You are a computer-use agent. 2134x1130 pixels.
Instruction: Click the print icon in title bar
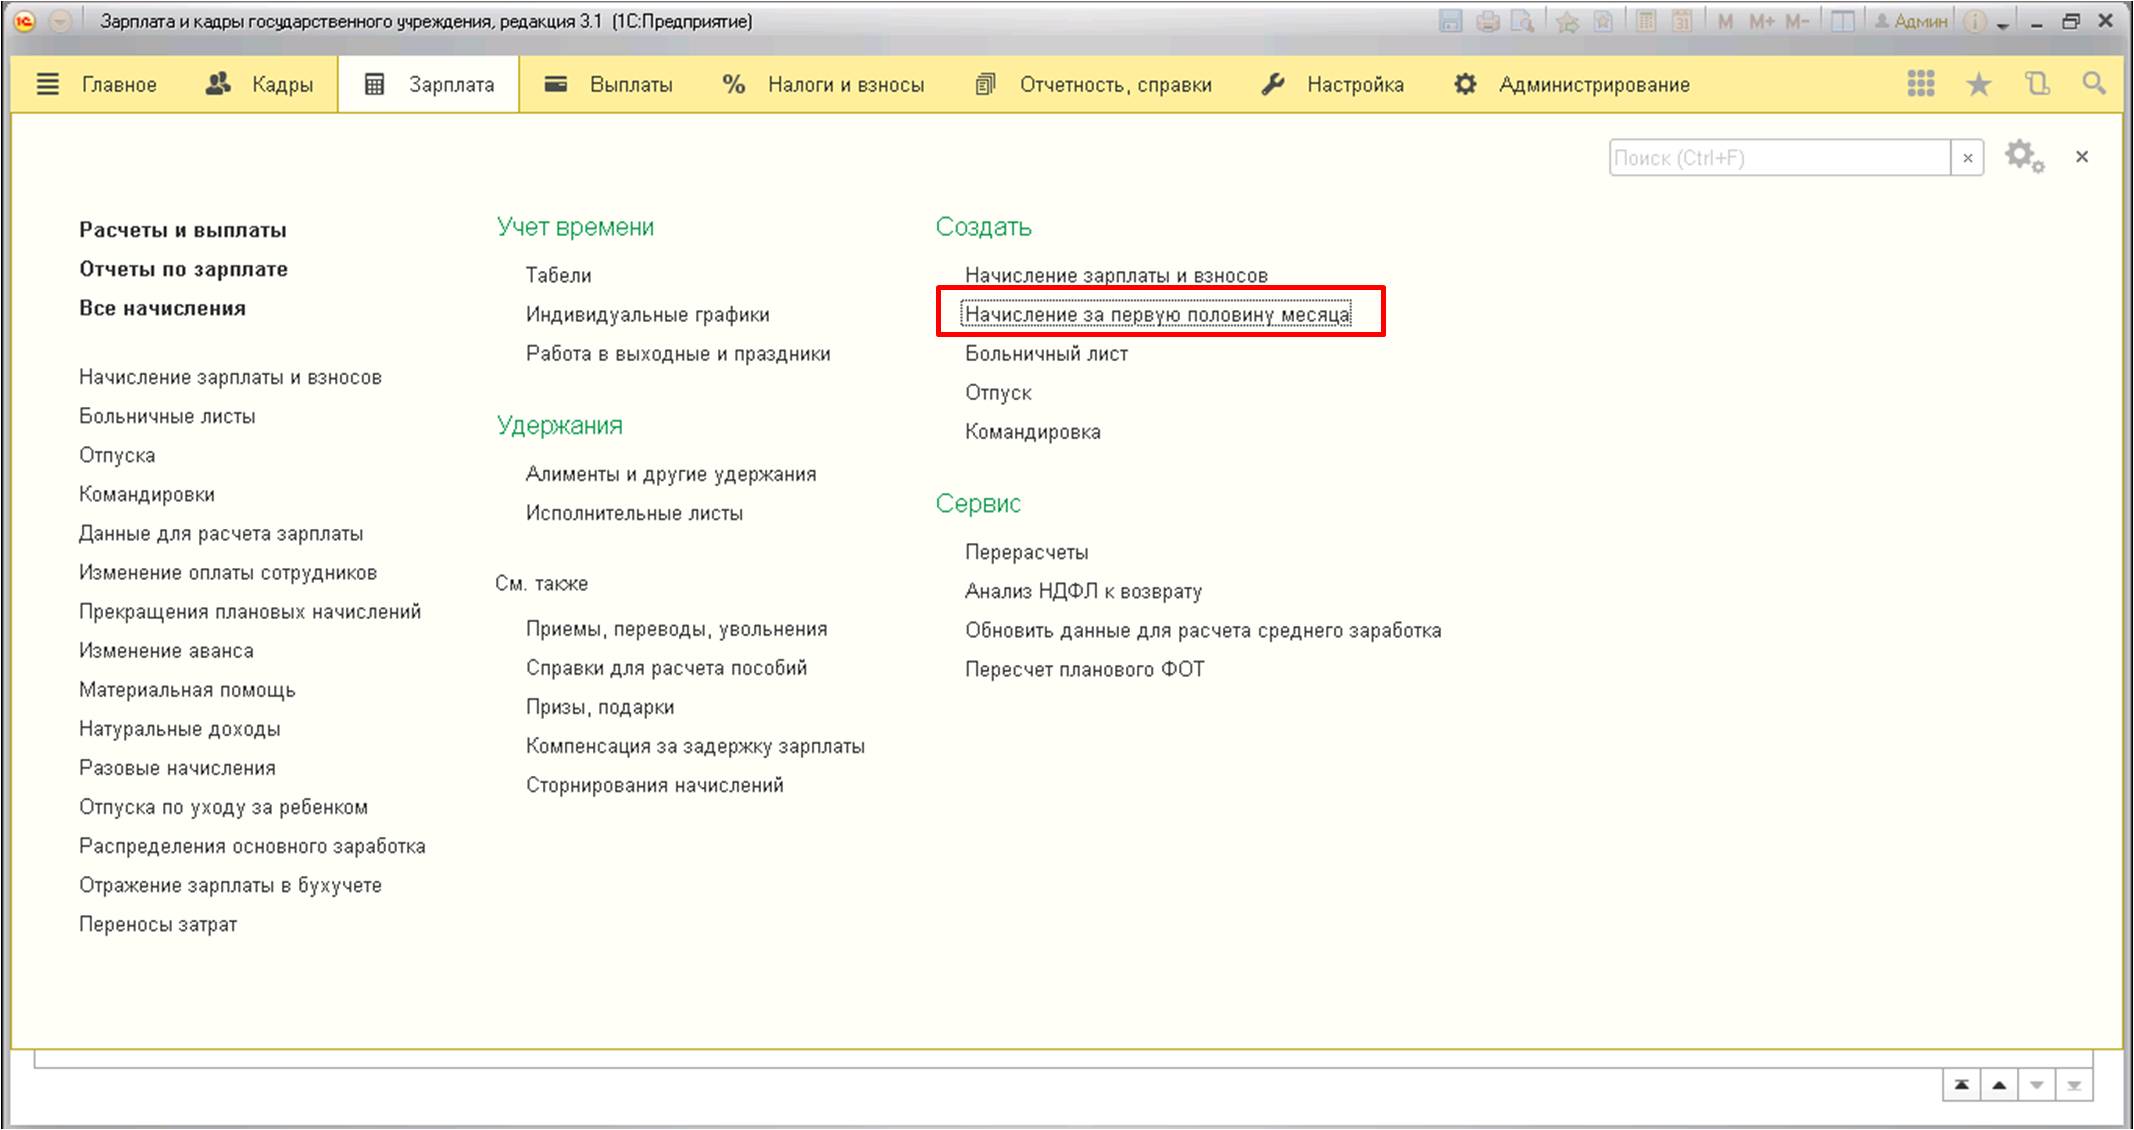pos(1487,21)
